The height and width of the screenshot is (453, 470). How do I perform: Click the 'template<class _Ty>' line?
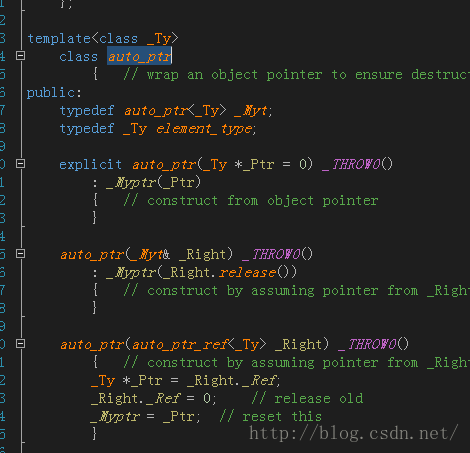[103, 38]
